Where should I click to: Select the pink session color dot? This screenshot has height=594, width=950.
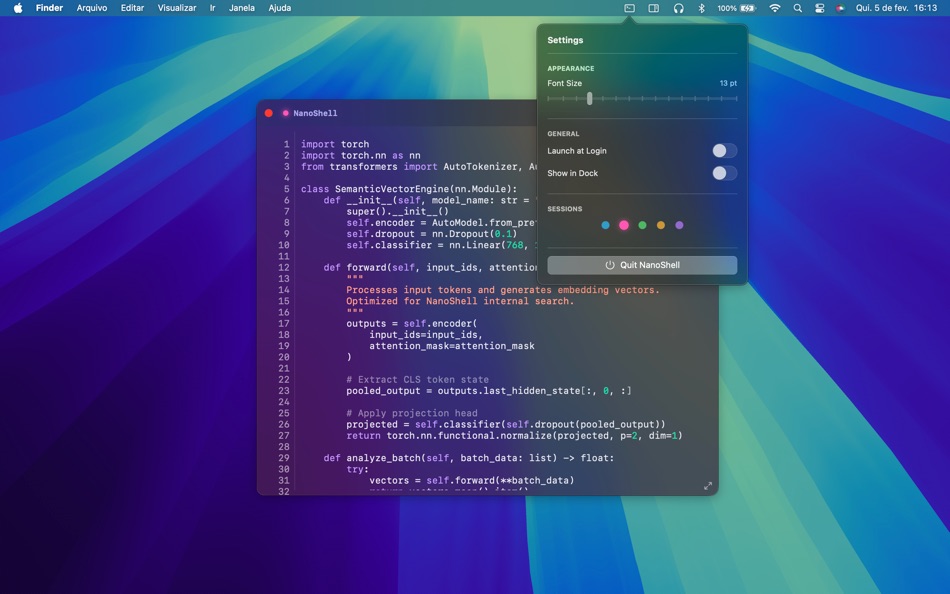tap(623, 225)
